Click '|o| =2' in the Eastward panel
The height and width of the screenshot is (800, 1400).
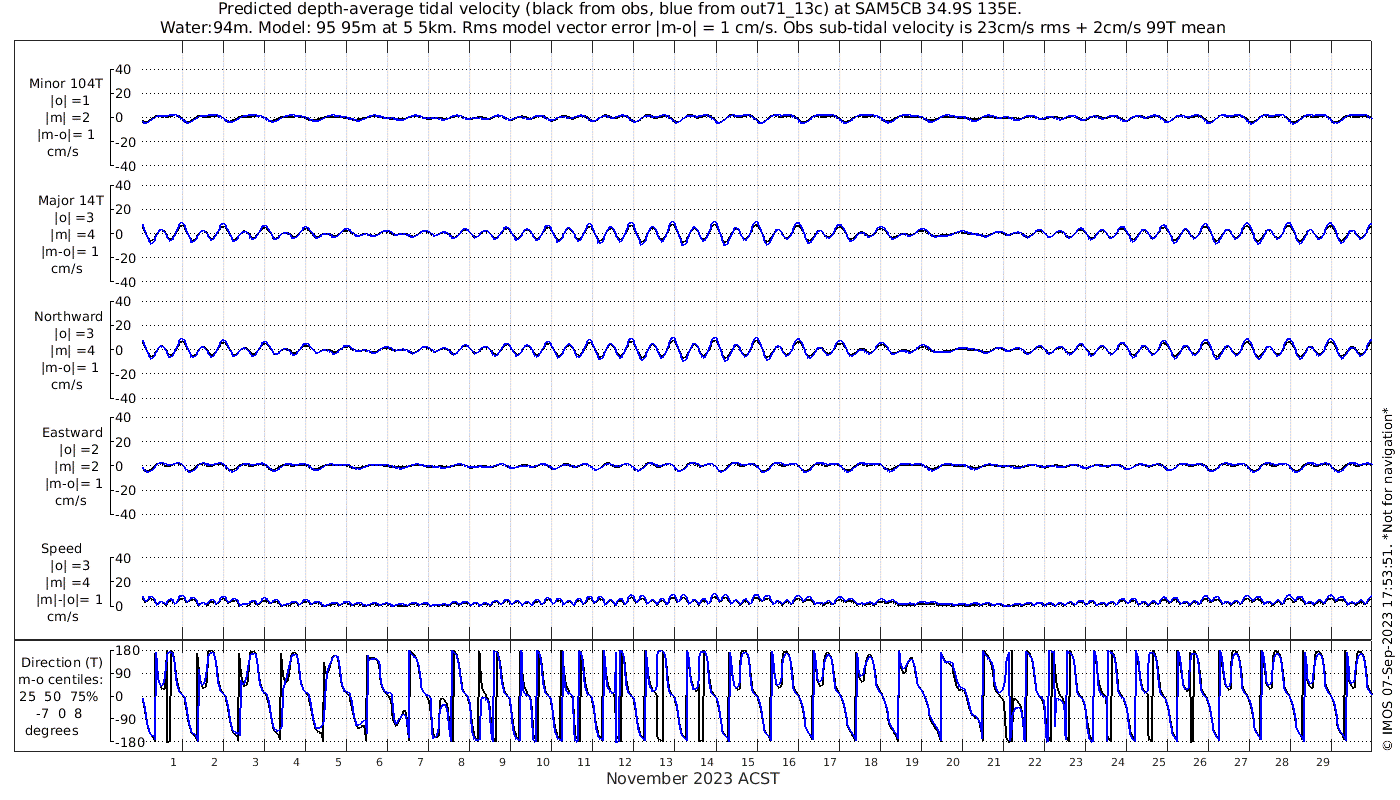click(x=78, y=450)
